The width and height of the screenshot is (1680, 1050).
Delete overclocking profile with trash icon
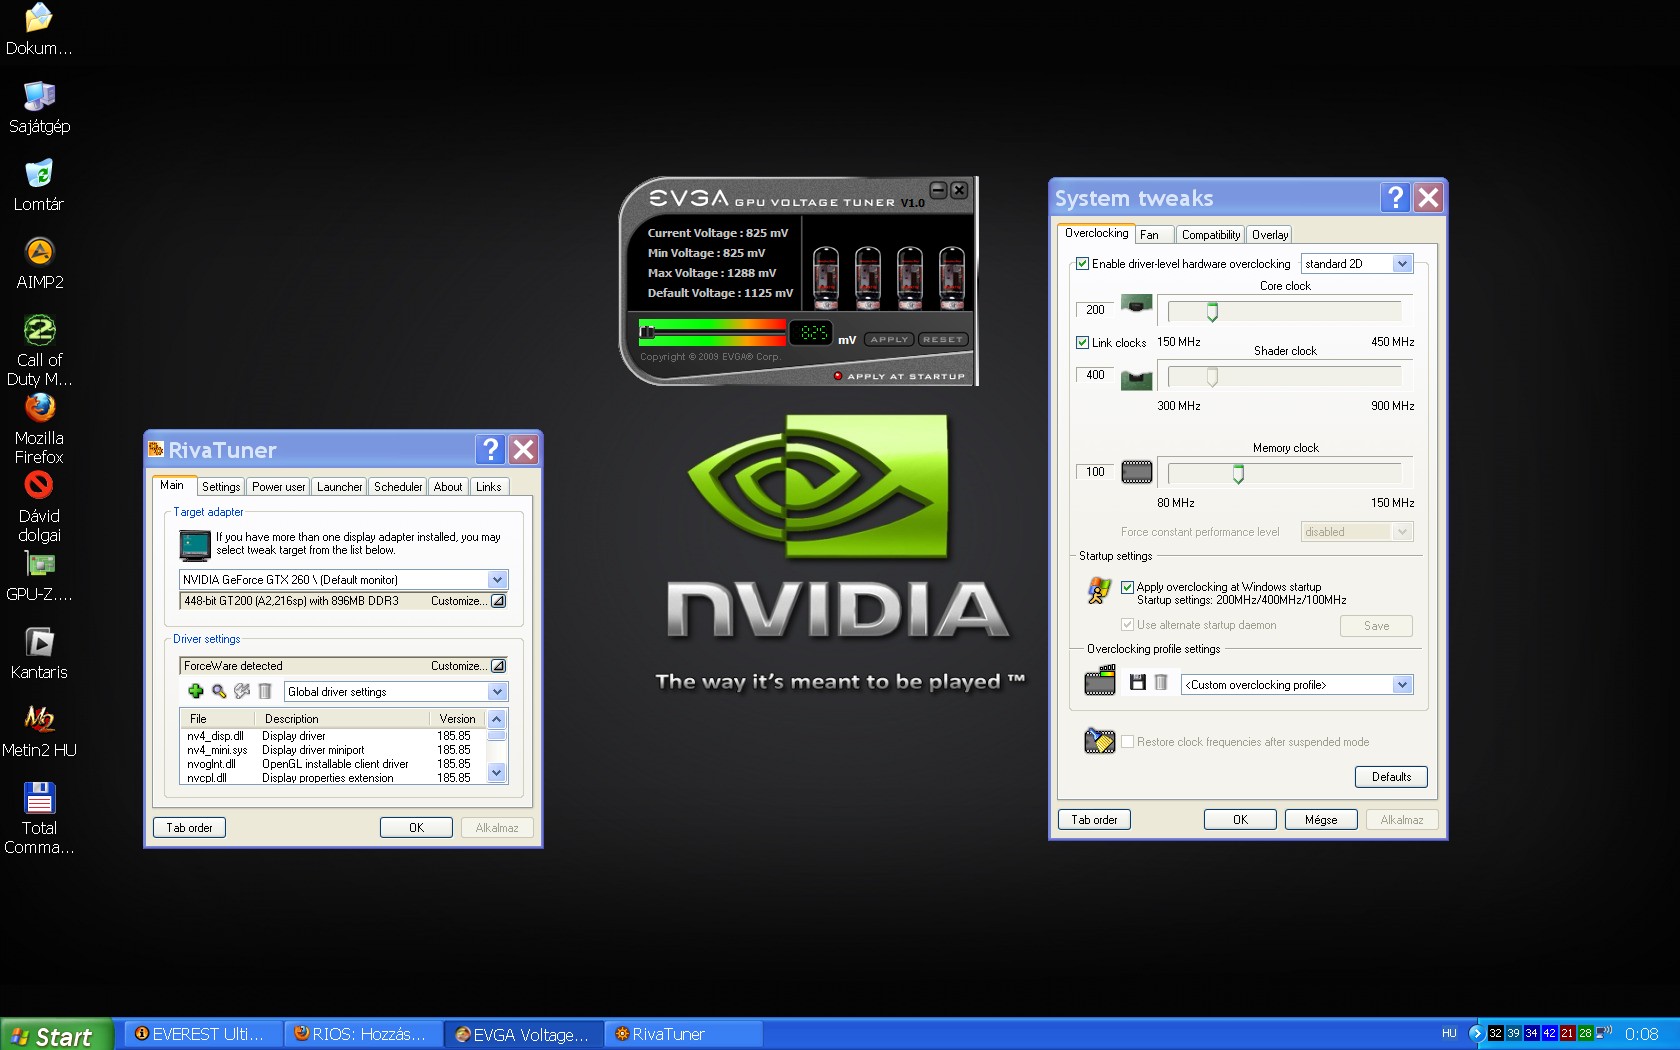(1161, 682)
